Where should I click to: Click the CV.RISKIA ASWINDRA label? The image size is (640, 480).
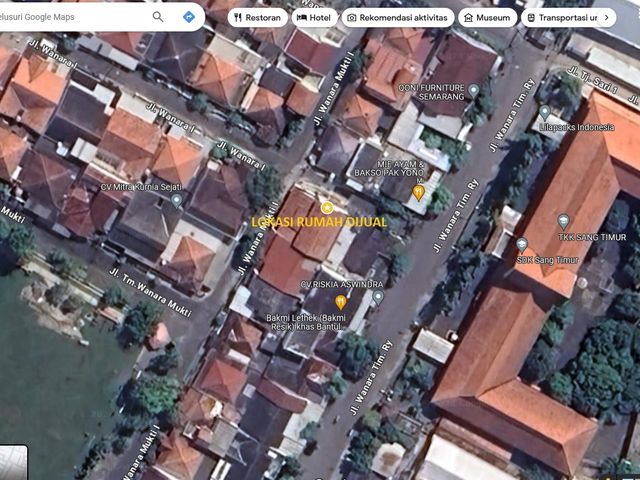pyautogui.click(x=342, y=284)
